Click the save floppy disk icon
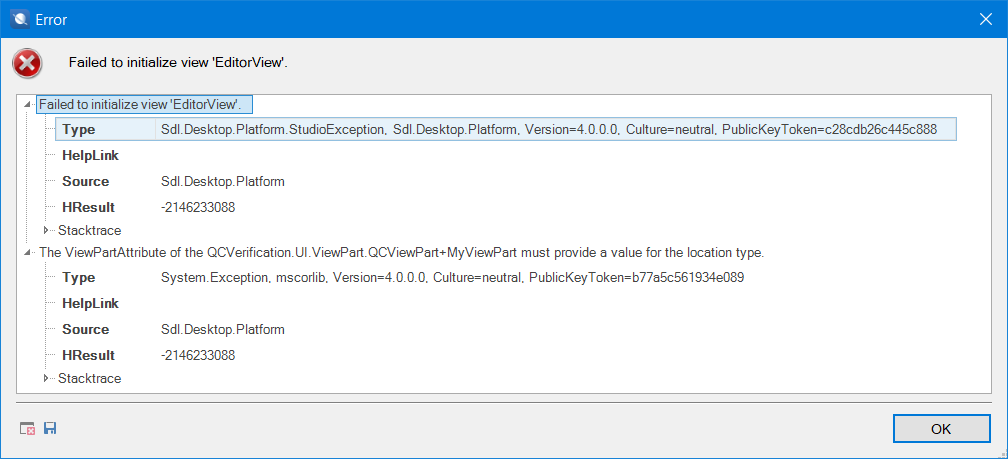The image size is (1008, 459). tap(50, 428)
